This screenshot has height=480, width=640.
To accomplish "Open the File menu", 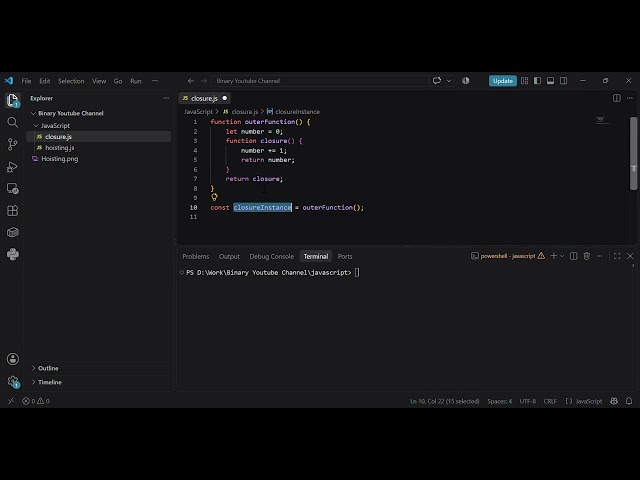I will (27, 81).
